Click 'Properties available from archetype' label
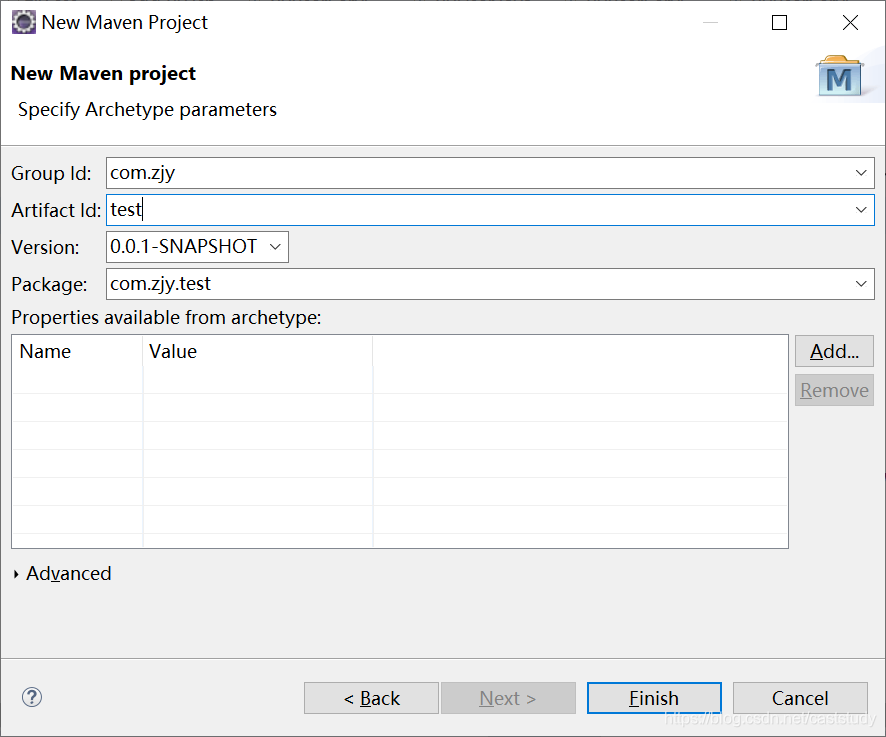886x737 pixels. [x=166, y=318]
